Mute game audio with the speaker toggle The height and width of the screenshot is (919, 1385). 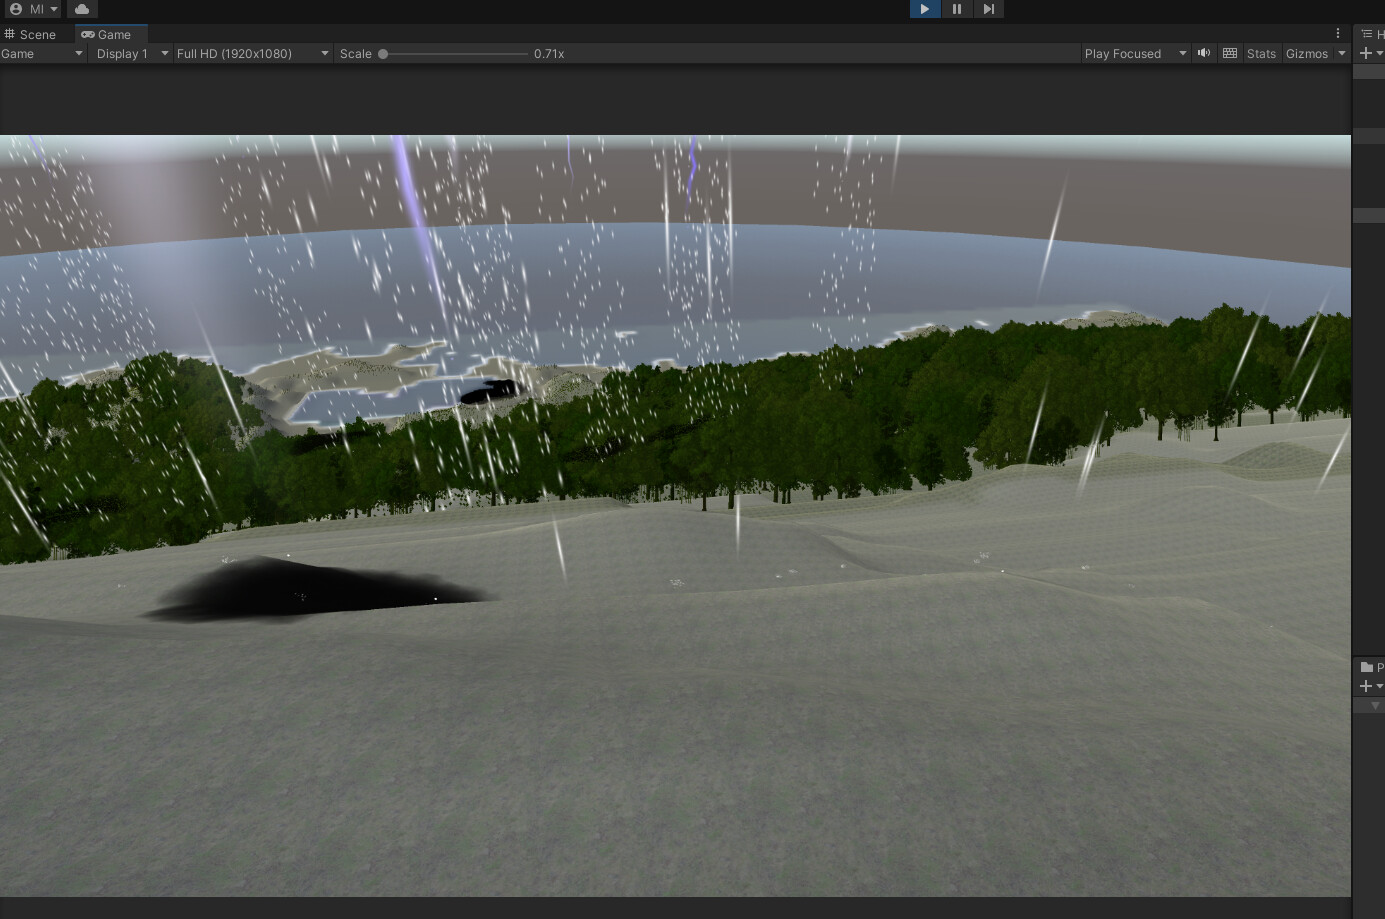tap(1204, 53)
